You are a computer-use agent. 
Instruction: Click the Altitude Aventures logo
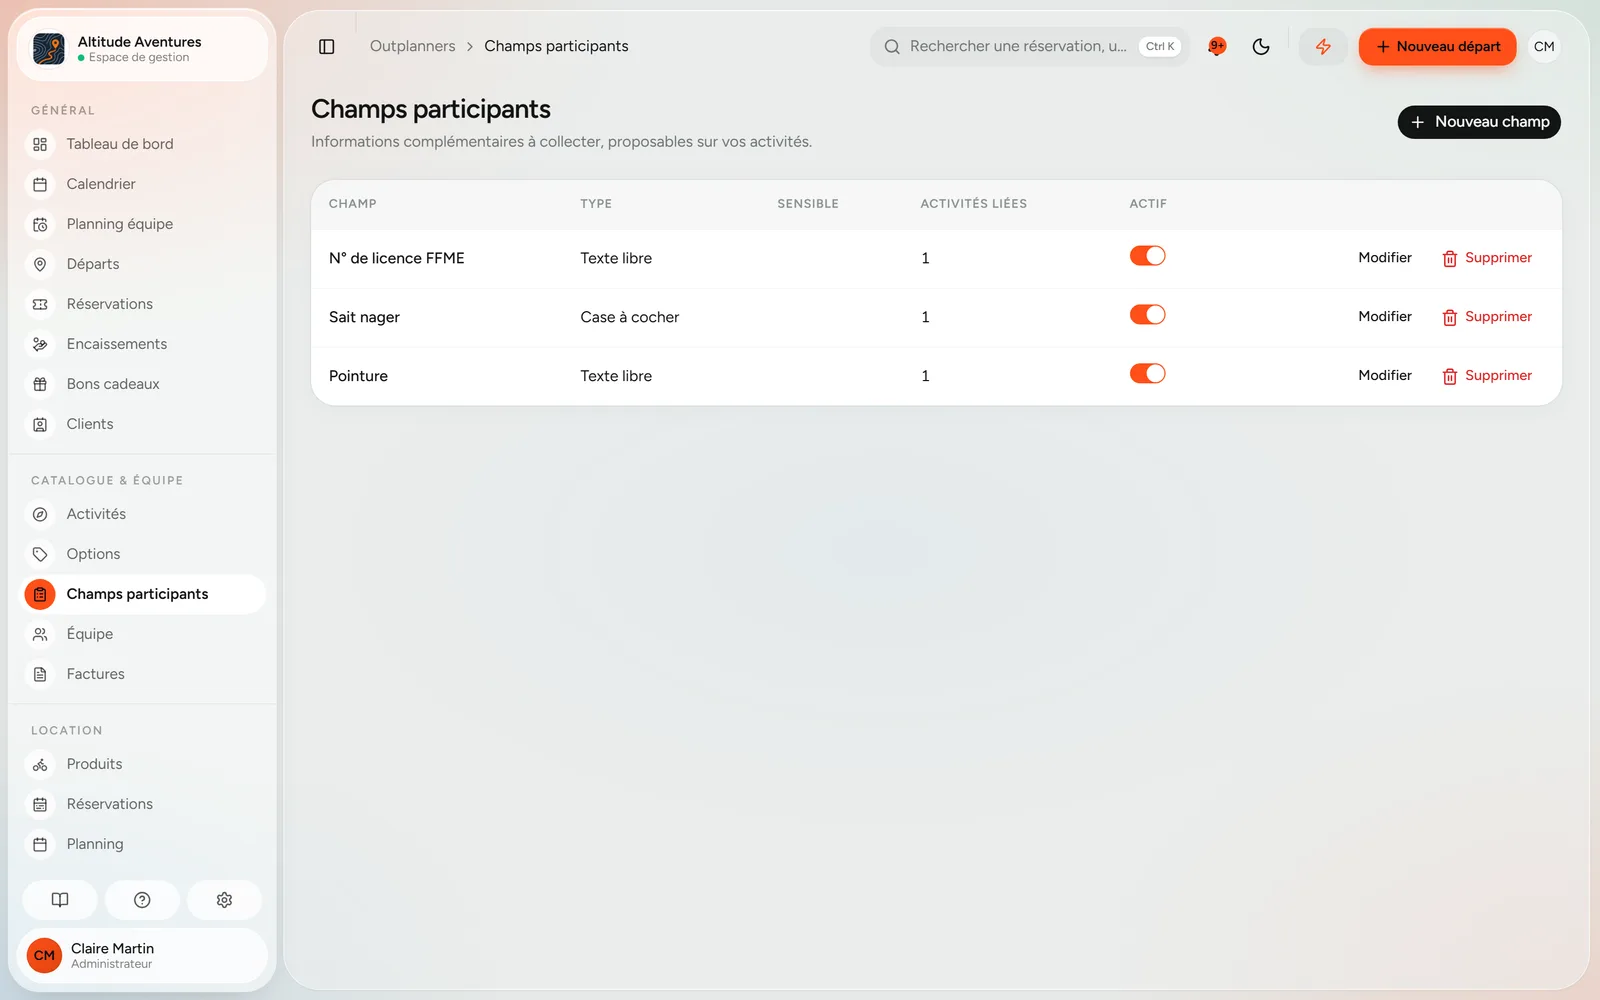(49, 49)
